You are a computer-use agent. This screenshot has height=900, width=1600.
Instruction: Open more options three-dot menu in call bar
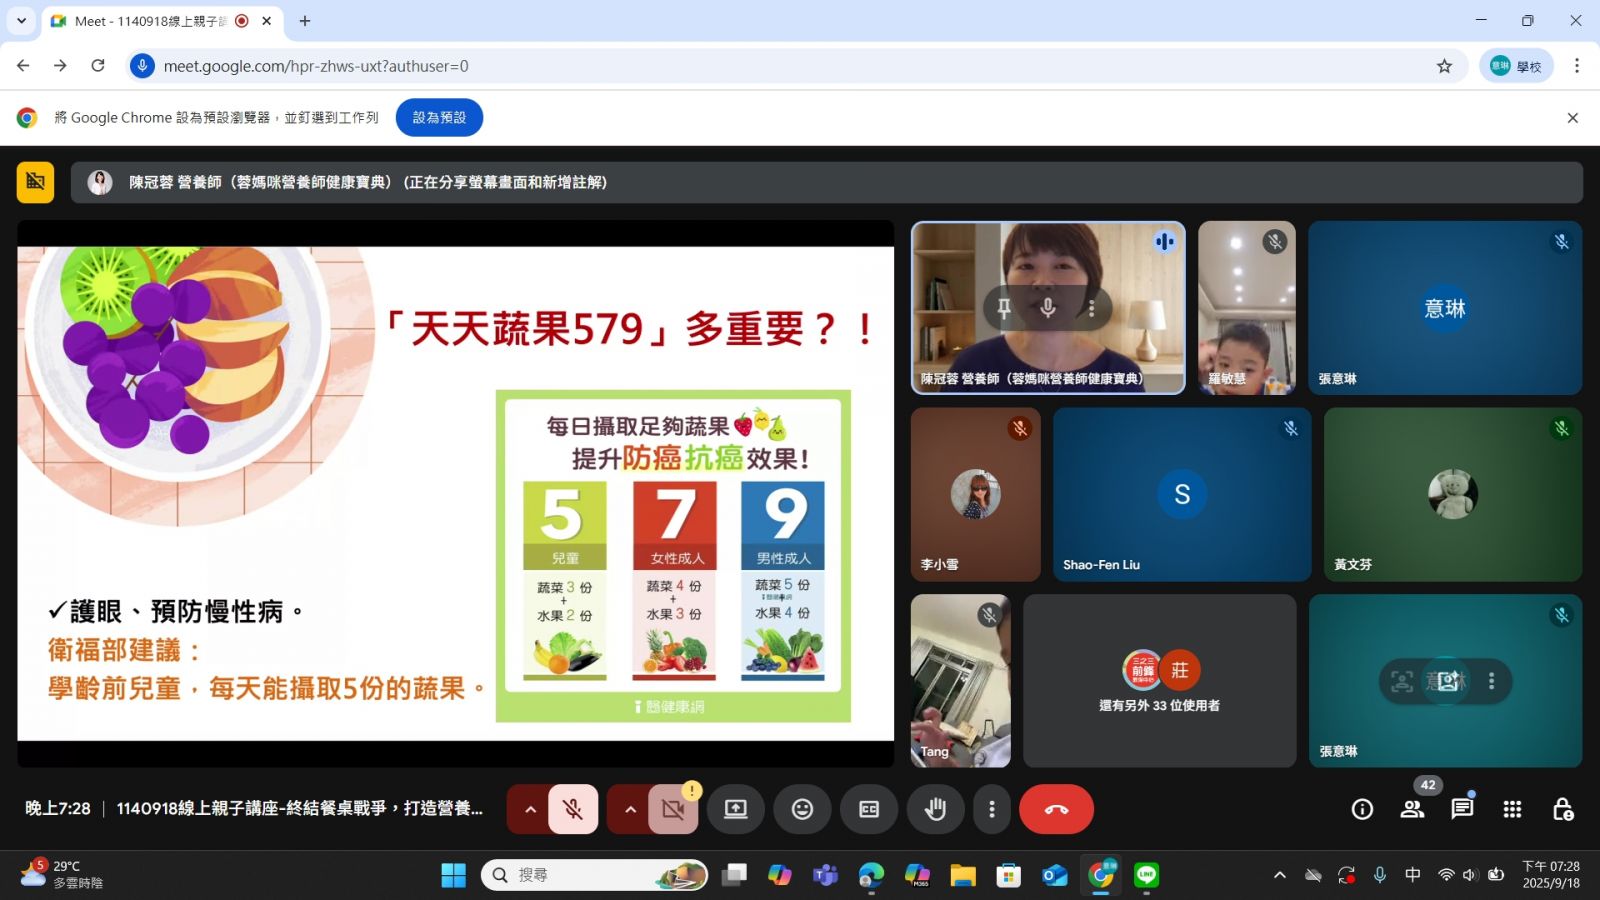991,809
